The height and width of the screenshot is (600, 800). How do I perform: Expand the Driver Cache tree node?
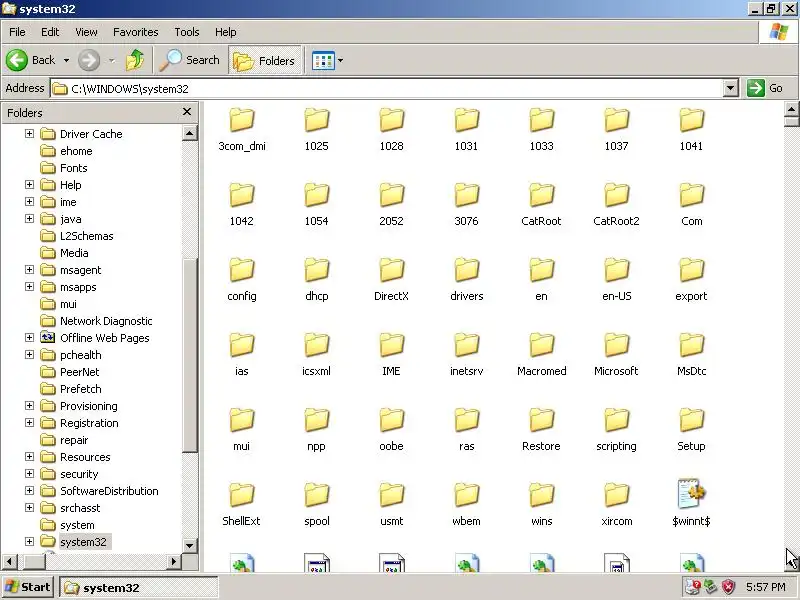point(30,134)
